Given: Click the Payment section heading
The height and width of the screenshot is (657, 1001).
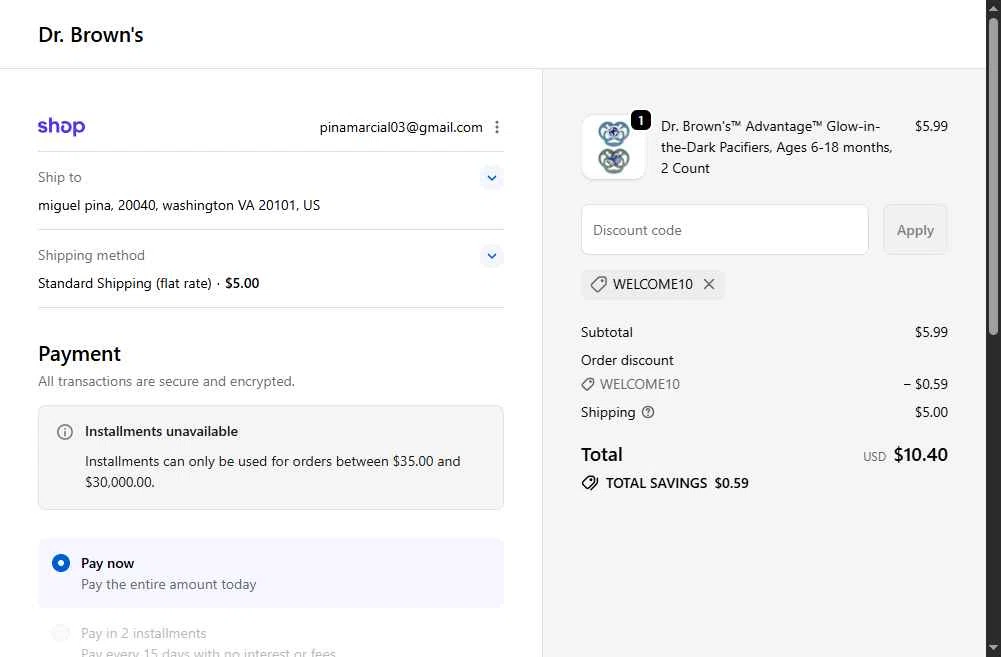Looking at the screenshot, I should [x=79, y=354].
